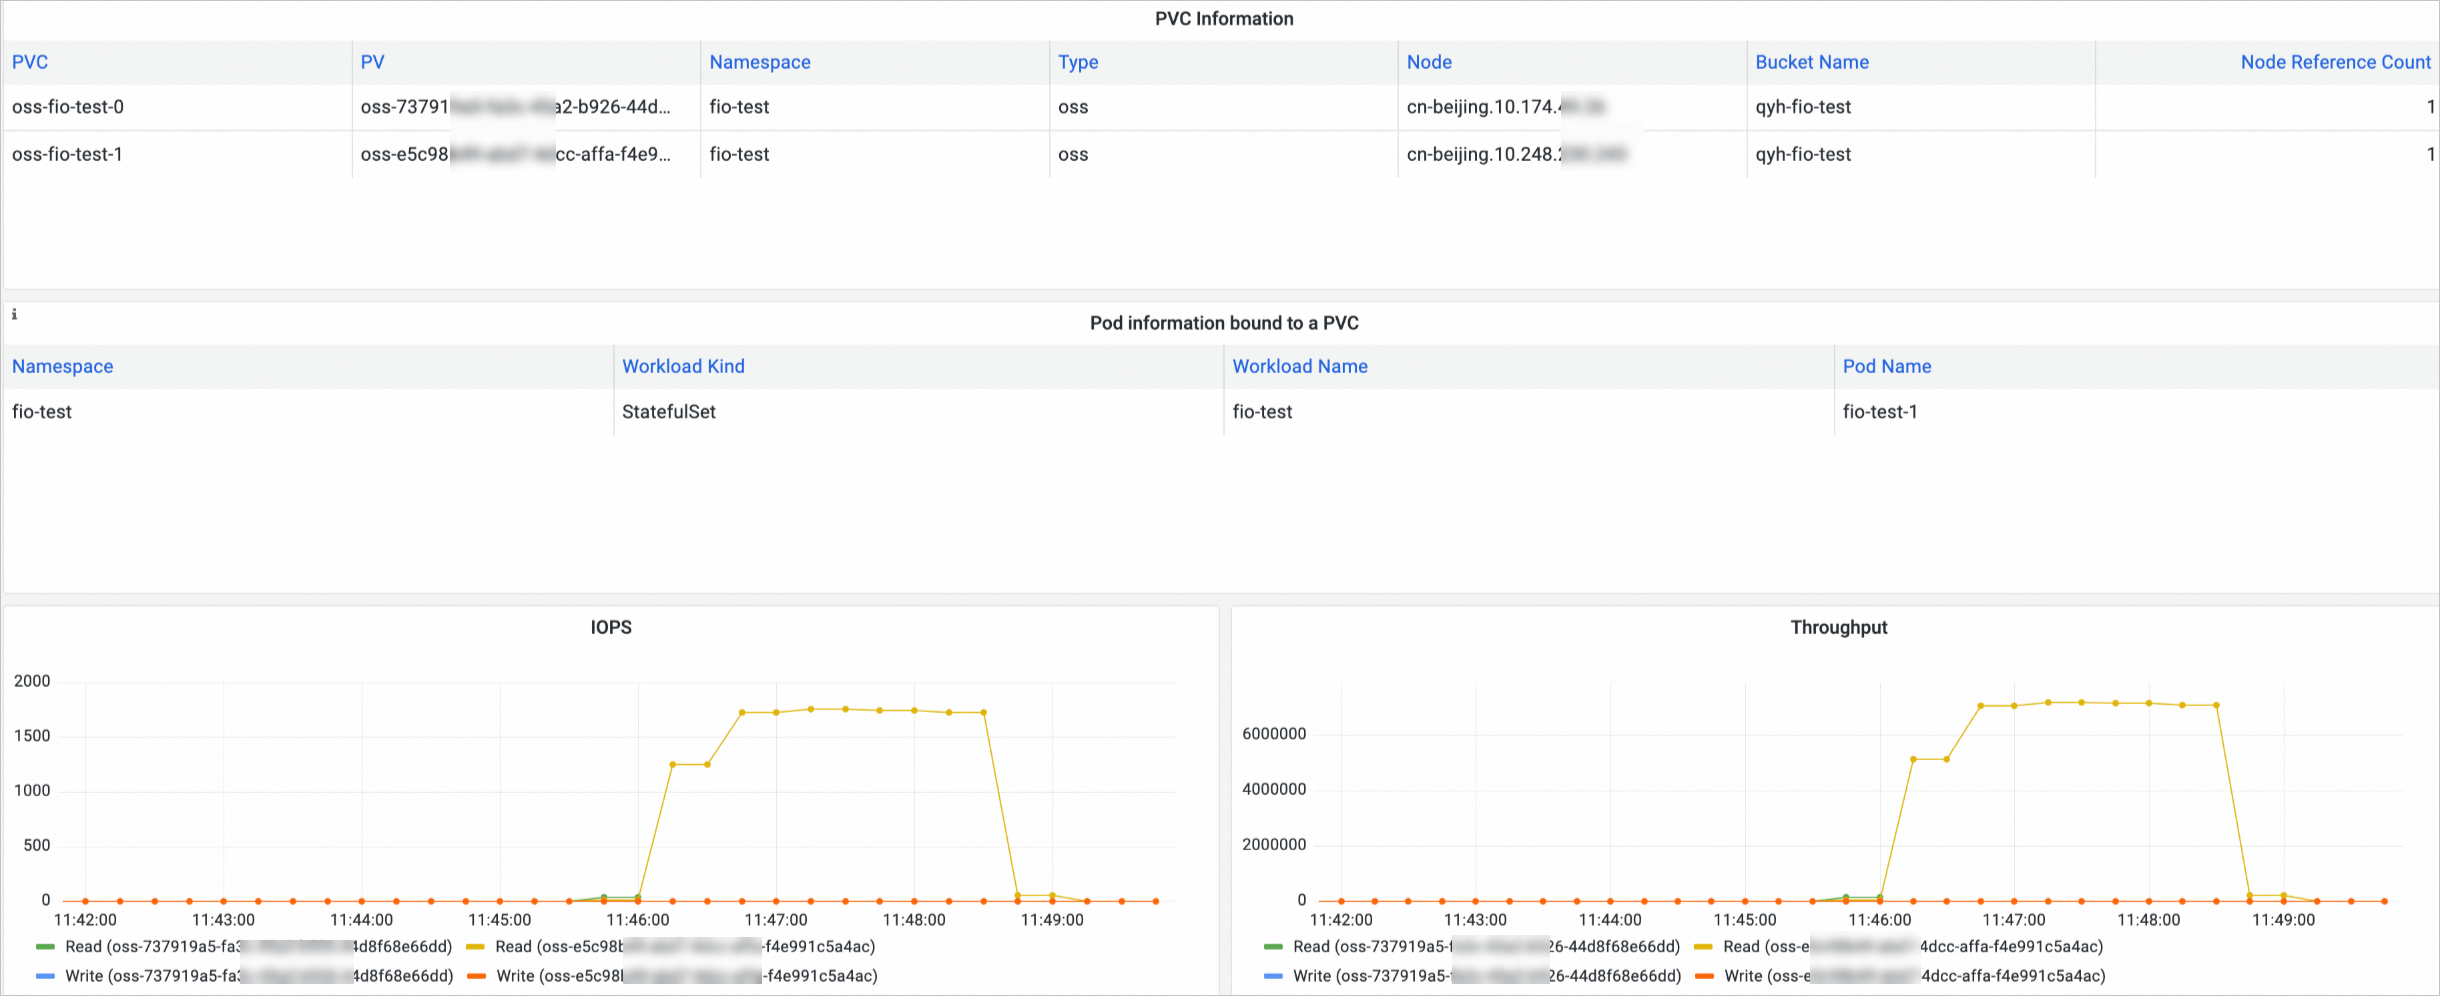Toggle green Read oss-737919a5 series in IOPS legend
Viewport: 2440px width, 996px height.
click(244, 946)
